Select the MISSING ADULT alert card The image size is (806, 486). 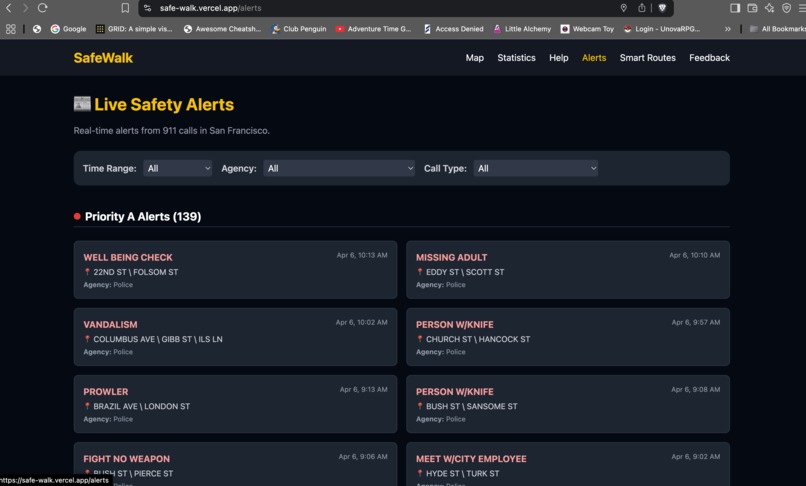coord(568,269)
